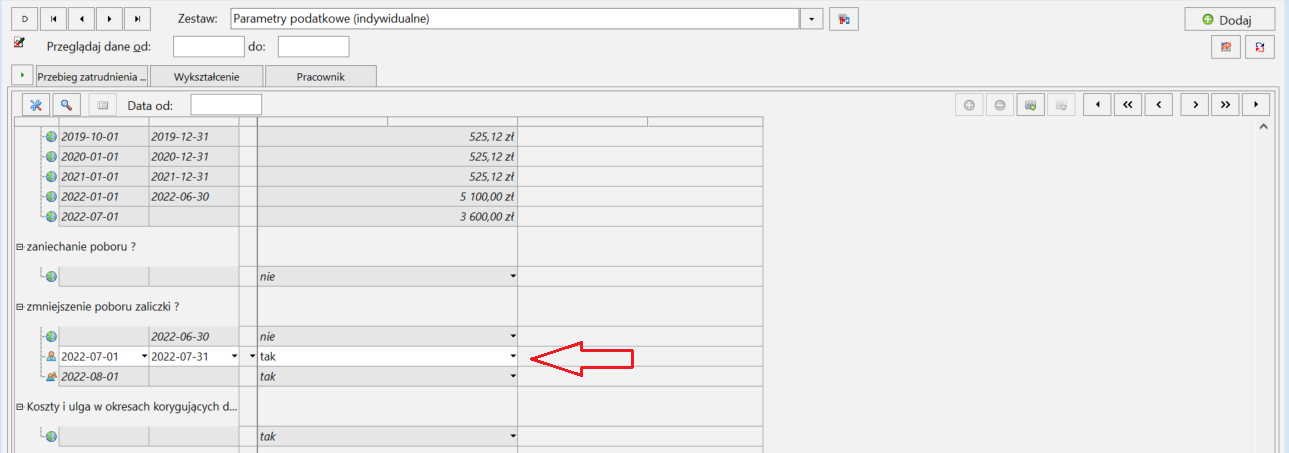The height and width of the screenshot is (453, 1289).
Task: Click the person icon in the 2022-08-01 row
Action: point(51,376)
